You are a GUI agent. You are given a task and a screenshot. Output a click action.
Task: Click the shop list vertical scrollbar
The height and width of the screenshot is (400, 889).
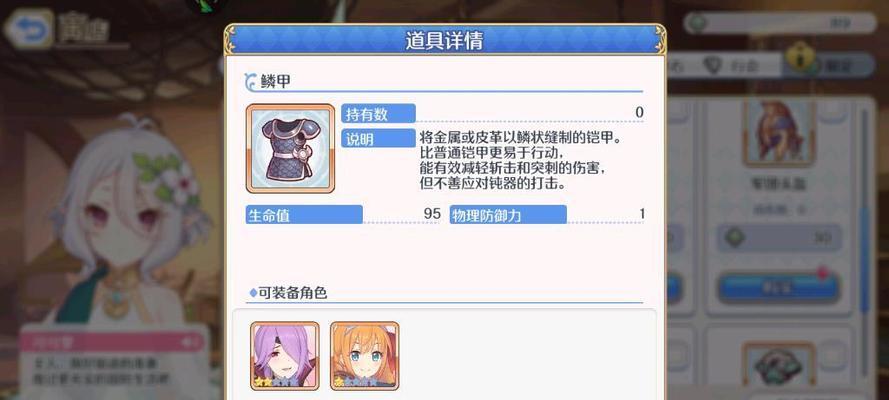(x=864, y=210)
